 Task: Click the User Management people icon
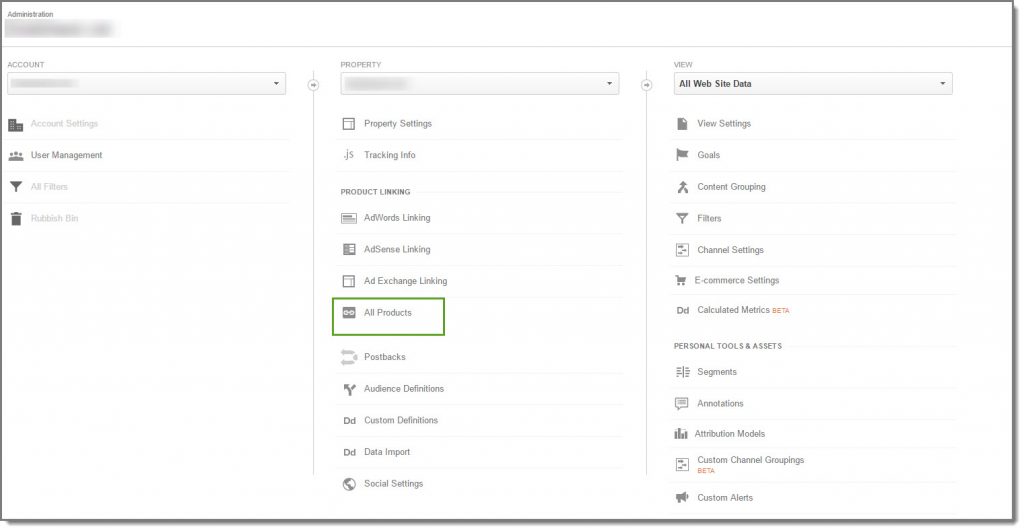[x=16, y=156]
